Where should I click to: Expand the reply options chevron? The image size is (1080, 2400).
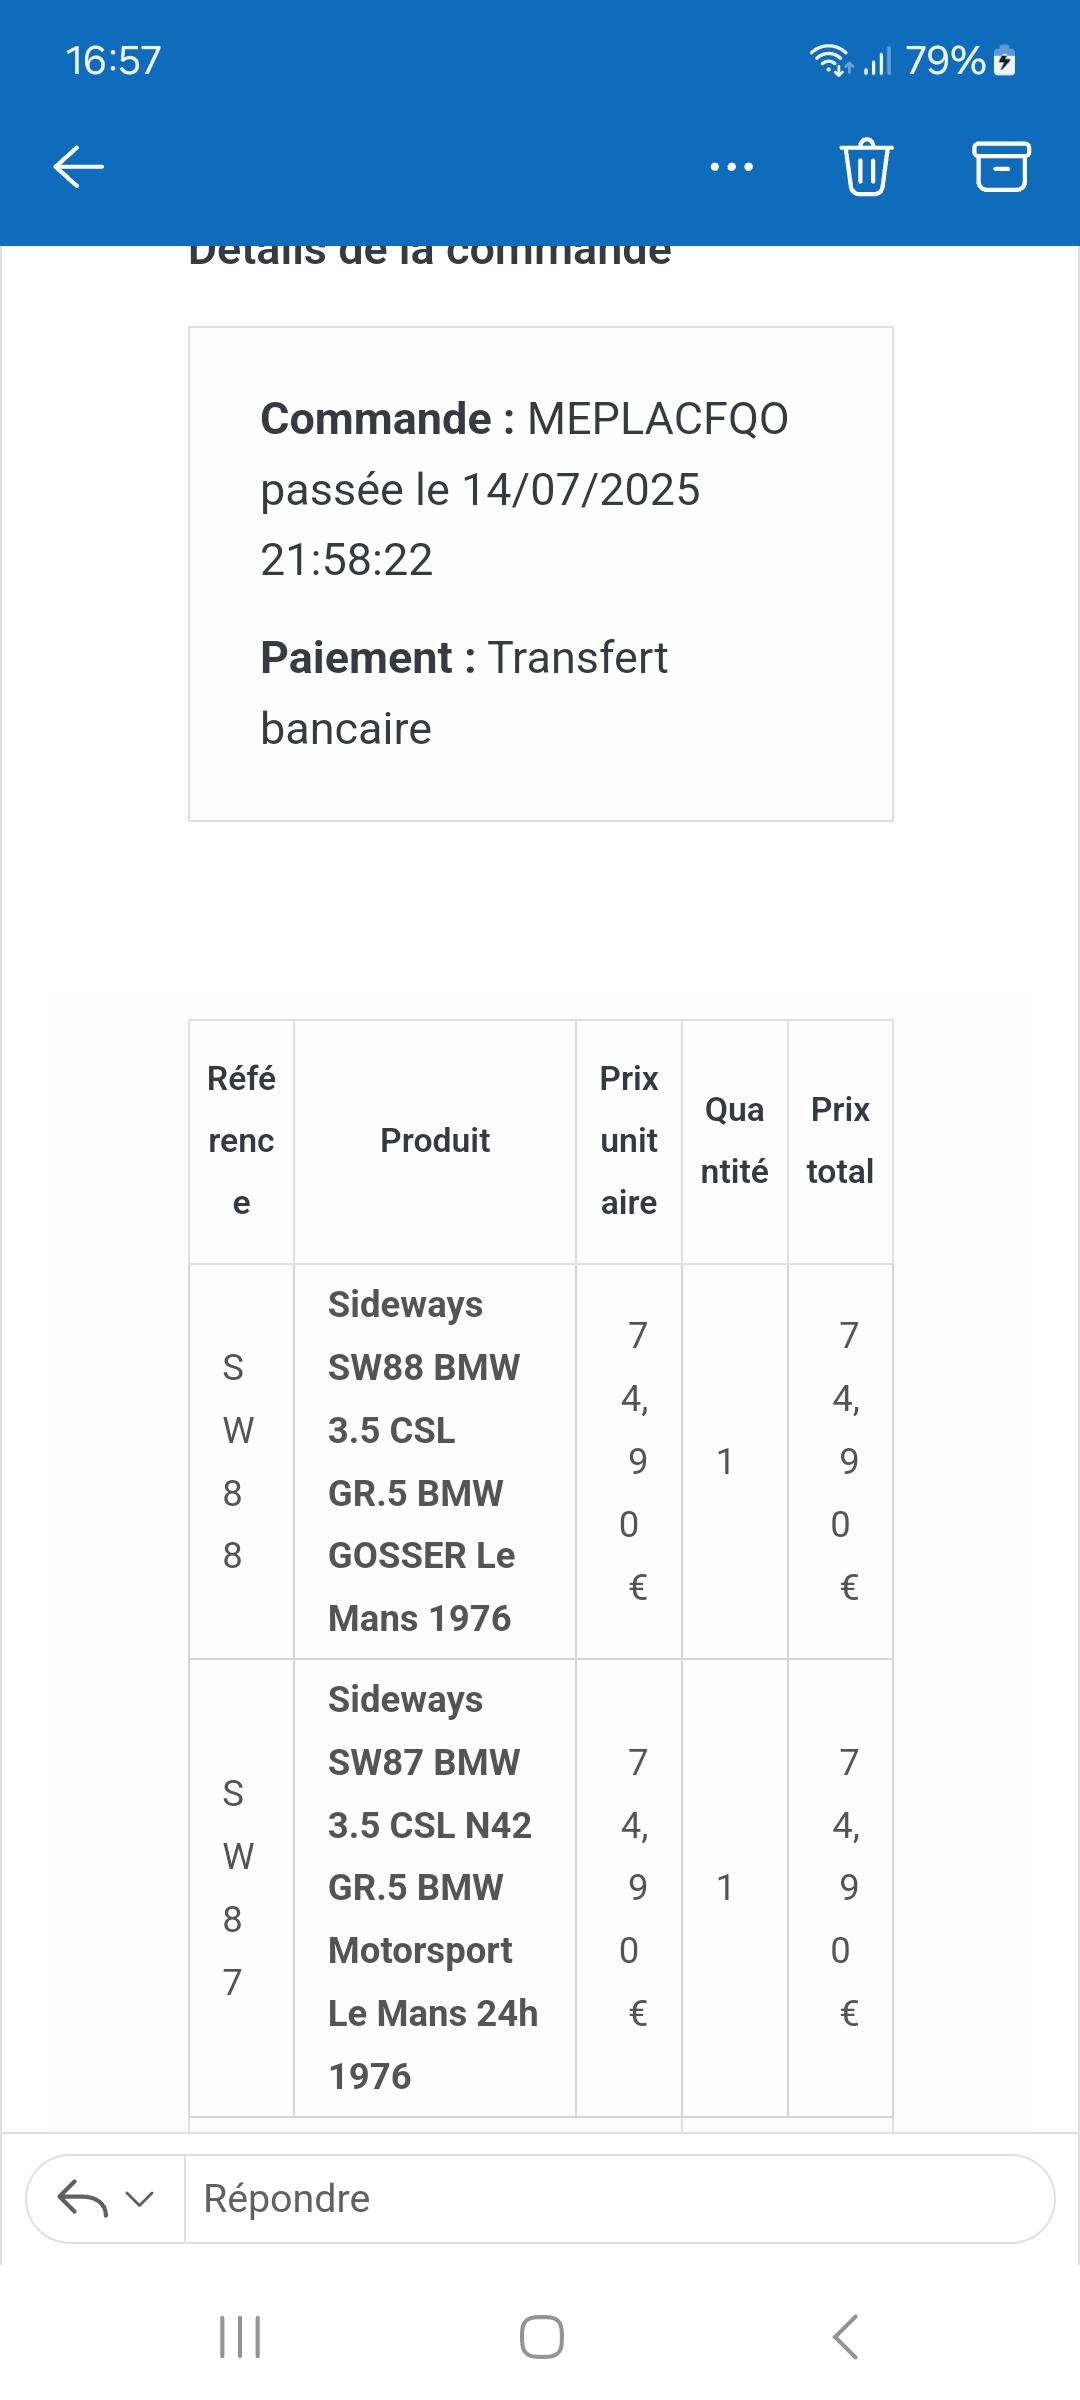point(140,2199)
